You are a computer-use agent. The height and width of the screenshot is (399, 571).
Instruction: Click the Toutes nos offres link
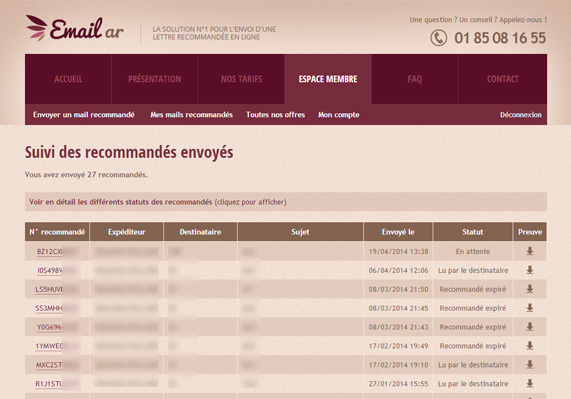click(x=276, y=115)
